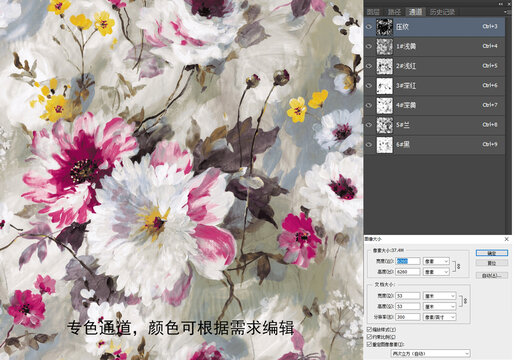
Task: Hide the top channel with Ctrl+3 shortcut
Action: coord(369,27)
